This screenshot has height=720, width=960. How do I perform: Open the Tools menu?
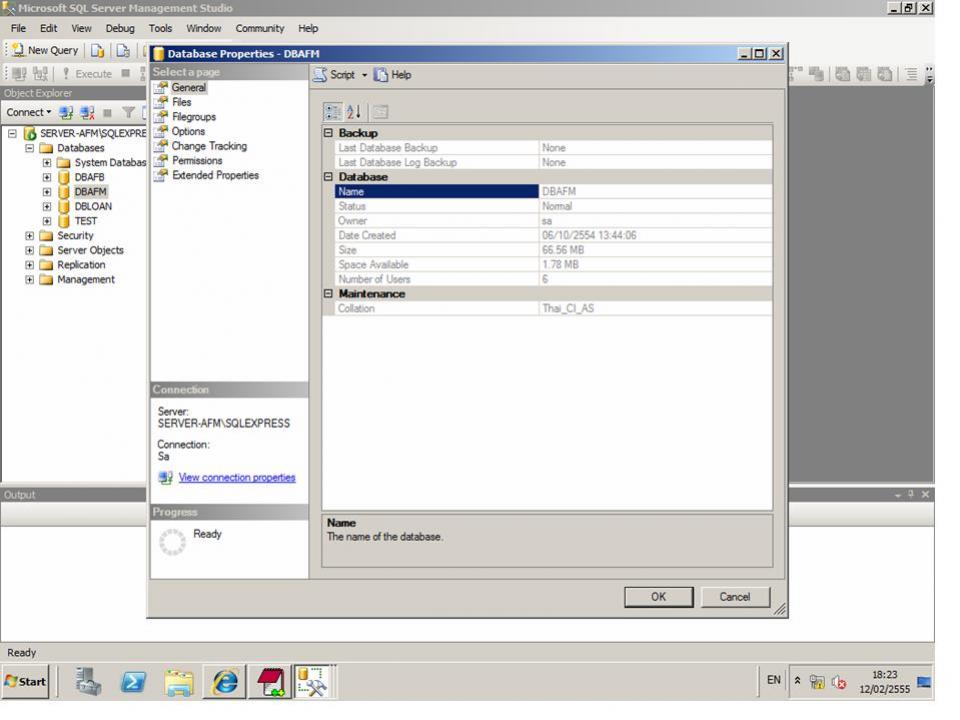tap(160, 28)
